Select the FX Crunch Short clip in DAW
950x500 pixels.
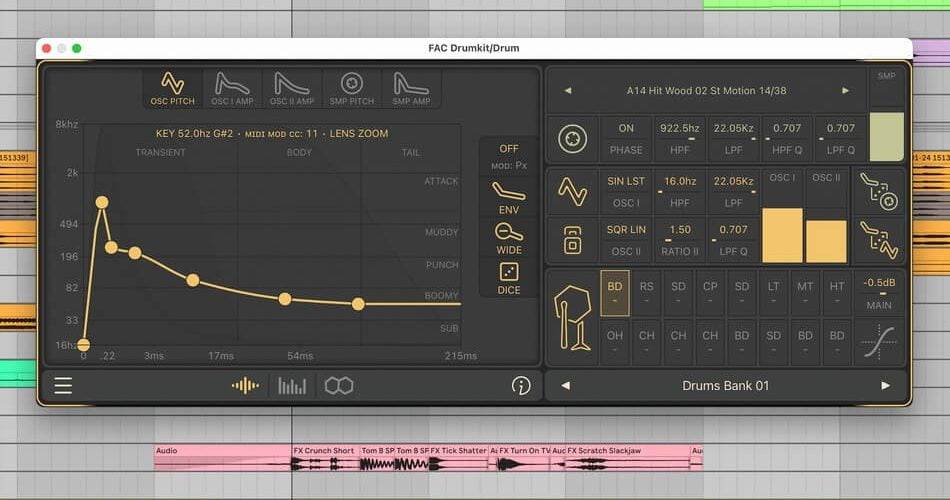click(x=326, y=458)
